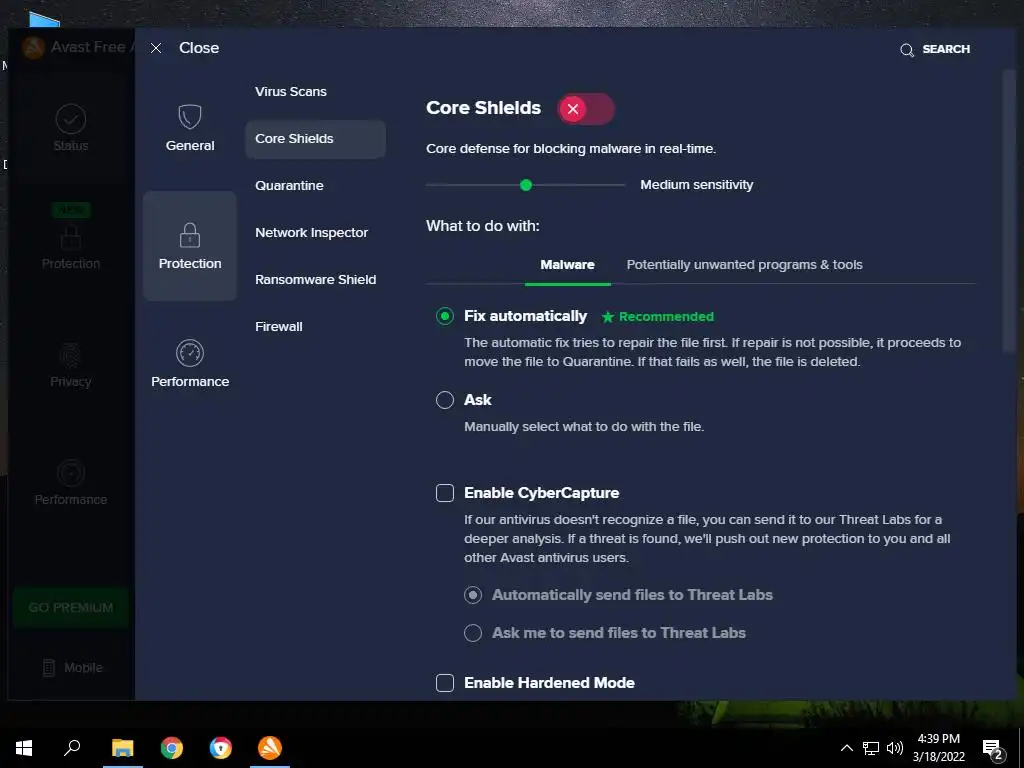Click the Avast logo in title bar
This screenshot has width=1024, height=768.
coord(34,47)
